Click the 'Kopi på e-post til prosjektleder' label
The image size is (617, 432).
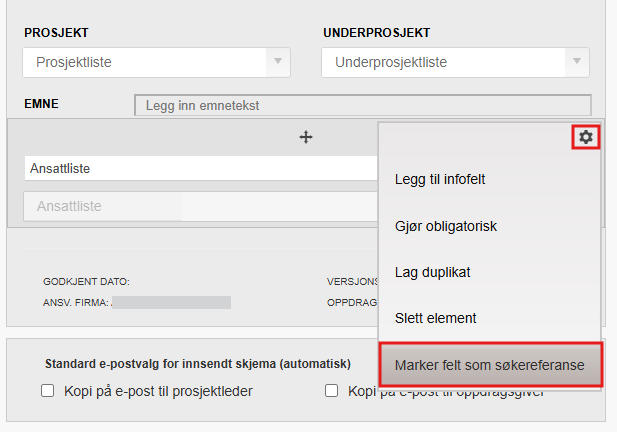[x=157, y=391]
